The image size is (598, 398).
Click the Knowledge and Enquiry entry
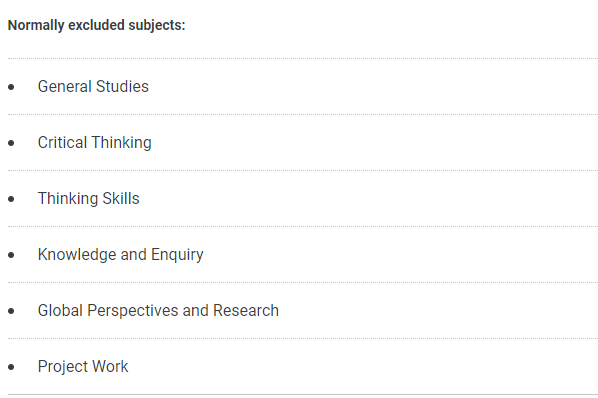click(x=121, y=255)
